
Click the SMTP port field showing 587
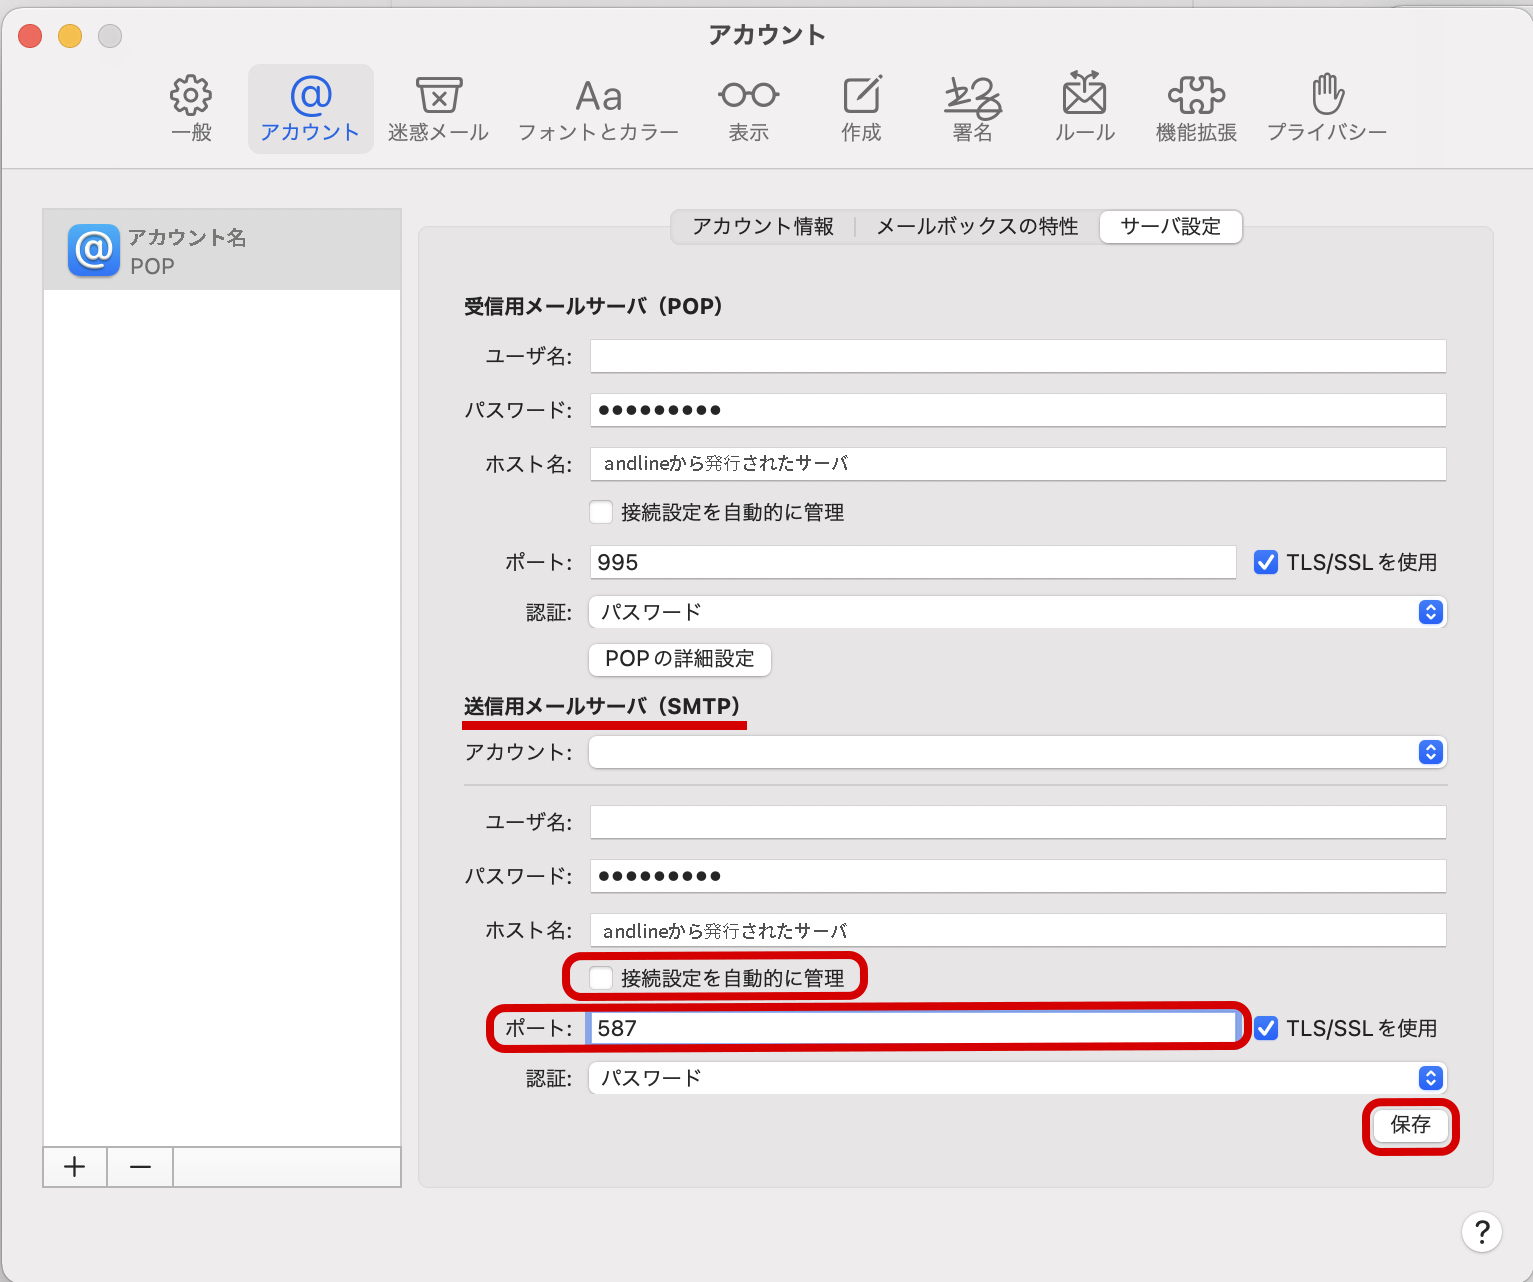point(912,1028)
